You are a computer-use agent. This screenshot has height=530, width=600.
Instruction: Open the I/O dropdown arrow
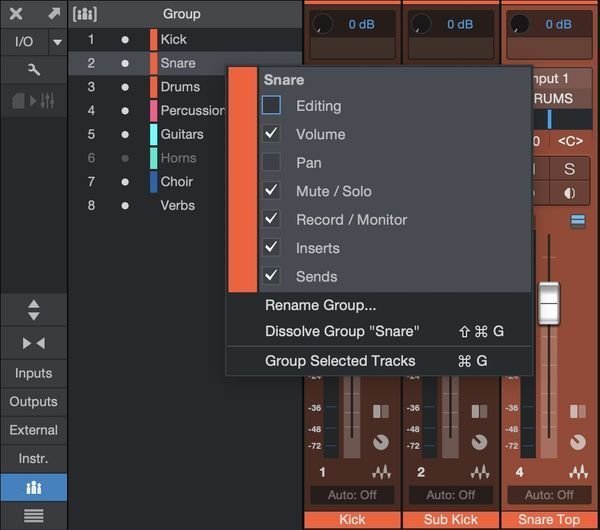tap(57, 42)
